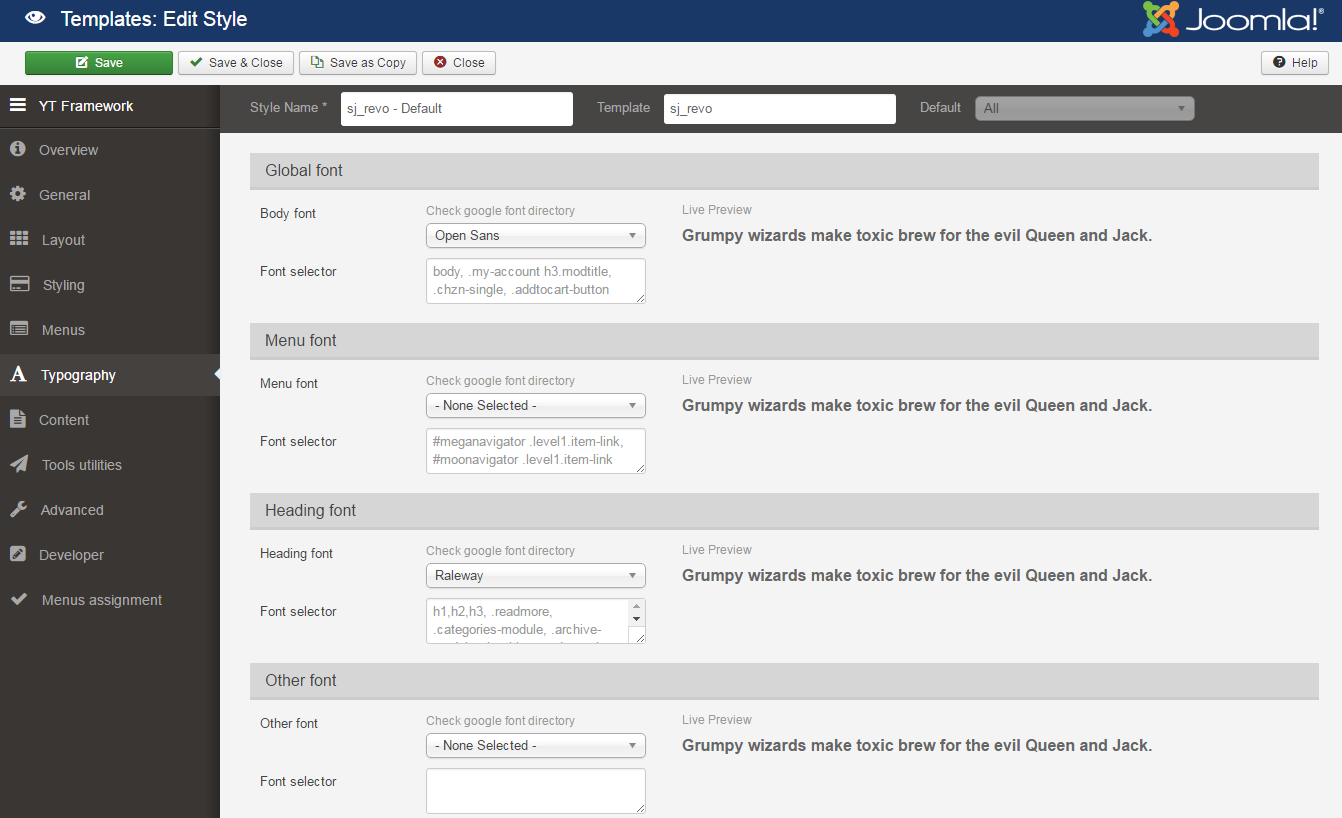Click the Layout grid icon
1342x818 pixels.
click(19, 239)
